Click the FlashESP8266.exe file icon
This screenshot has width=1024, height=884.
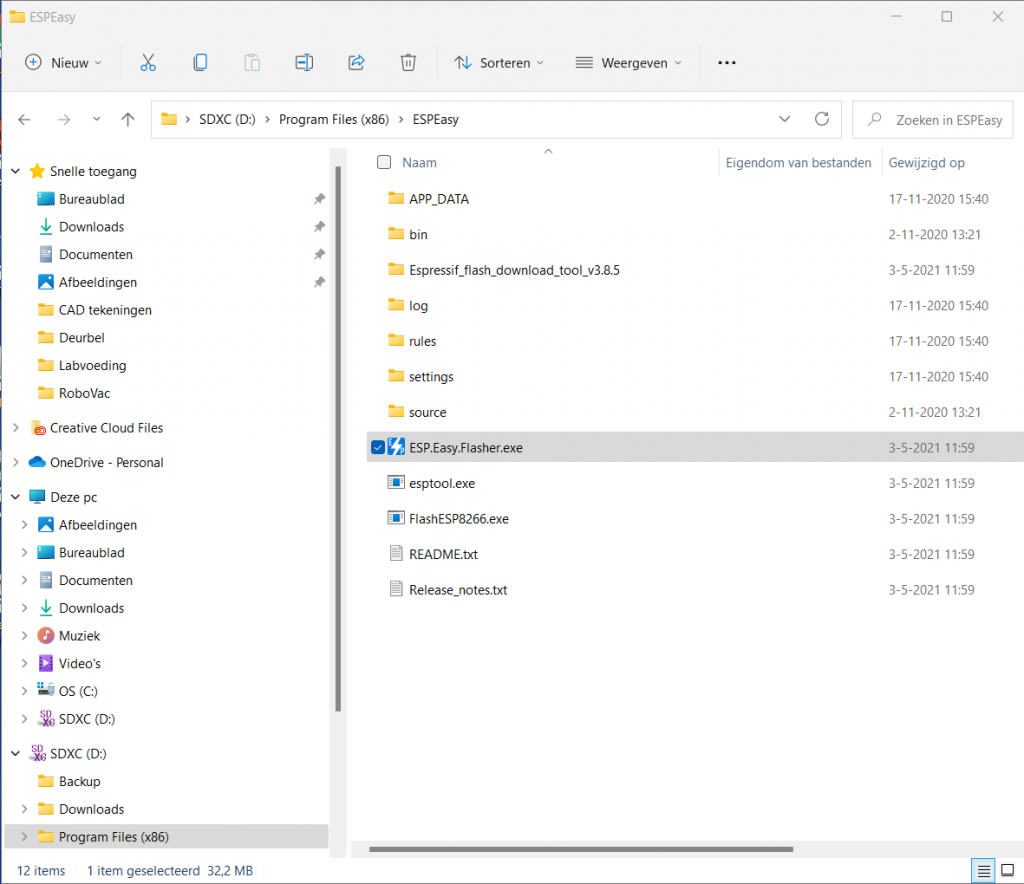396,518
